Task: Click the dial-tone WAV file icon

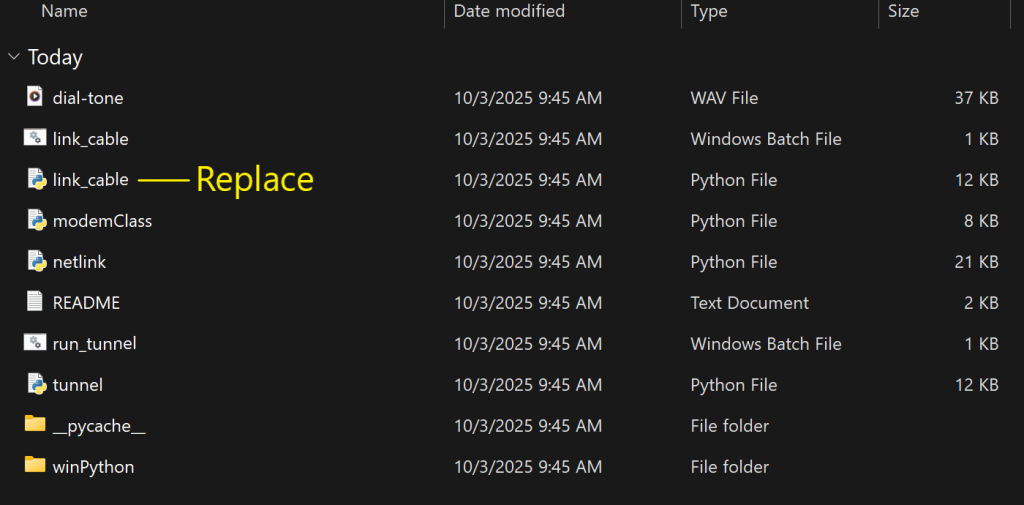Action: coord(35,97)
